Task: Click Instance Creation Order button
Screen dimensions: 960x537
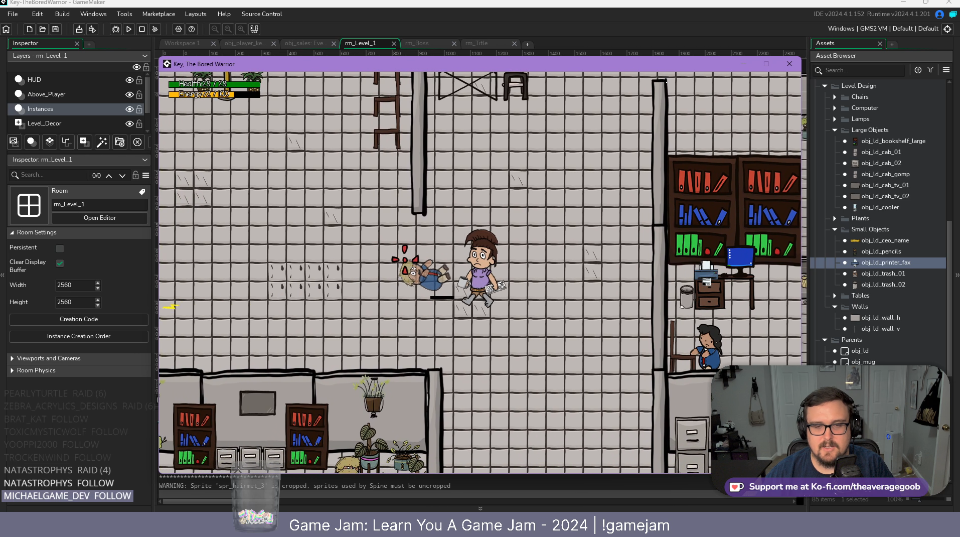Action: click(78, 336)
